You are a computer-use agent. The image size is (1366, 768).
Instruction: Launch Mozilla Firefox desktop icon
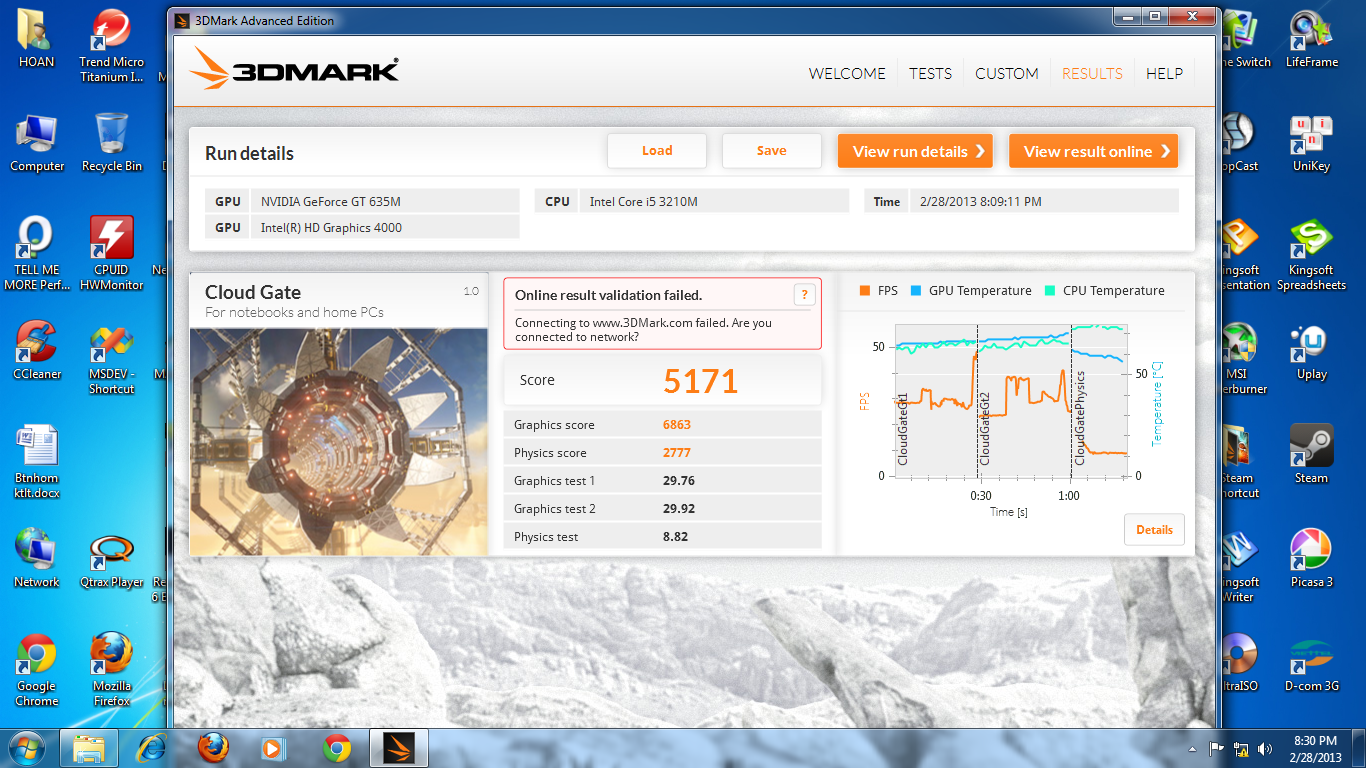pyautogui.click(x=112, y=671)
